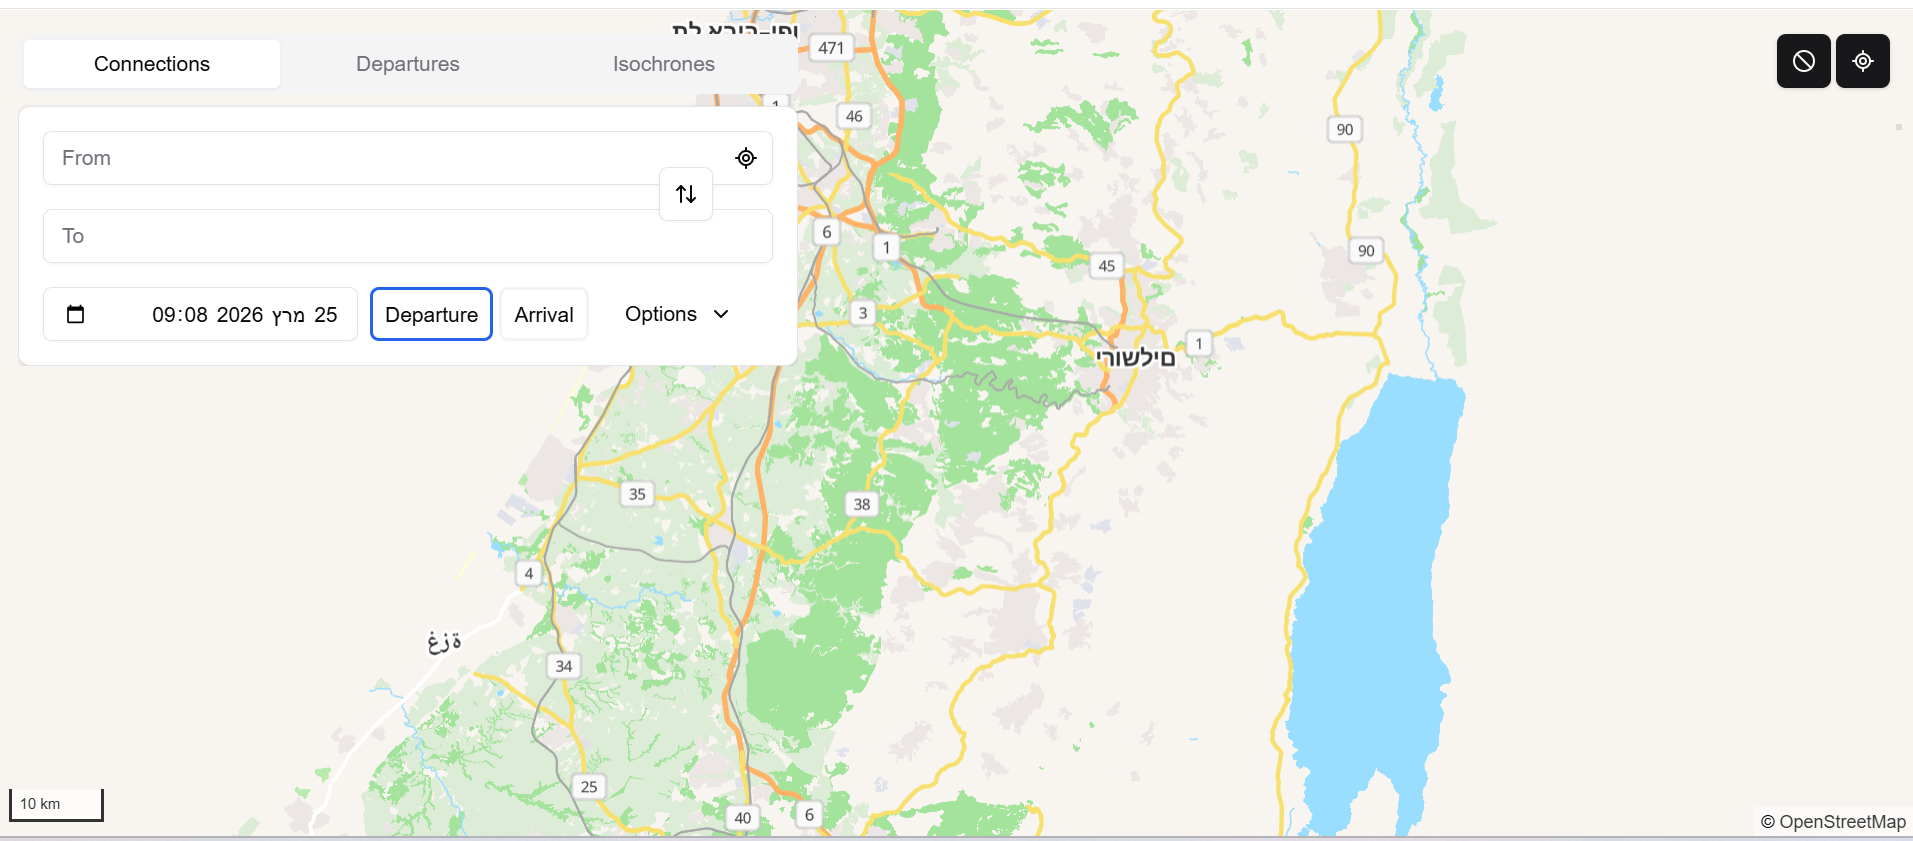This screenshot has height=841, width=1913.
Task: Switch to the Departures tab
Action: [x=407, y=64]
